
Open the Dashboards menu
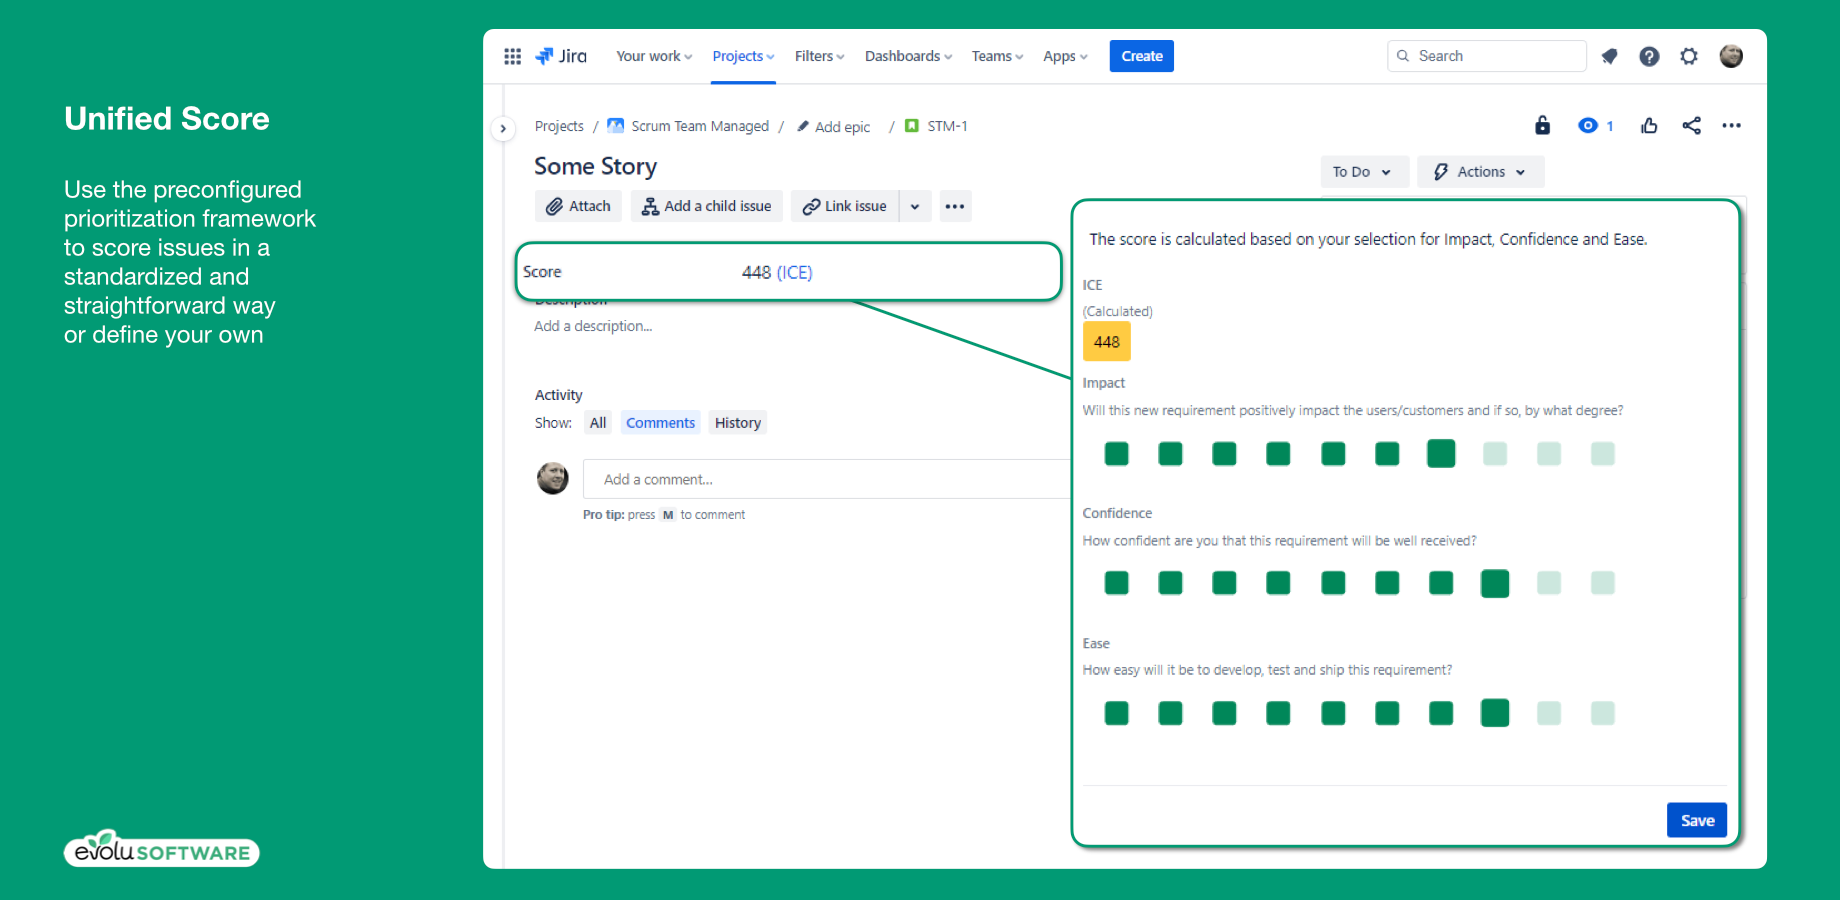coord(908,56)
